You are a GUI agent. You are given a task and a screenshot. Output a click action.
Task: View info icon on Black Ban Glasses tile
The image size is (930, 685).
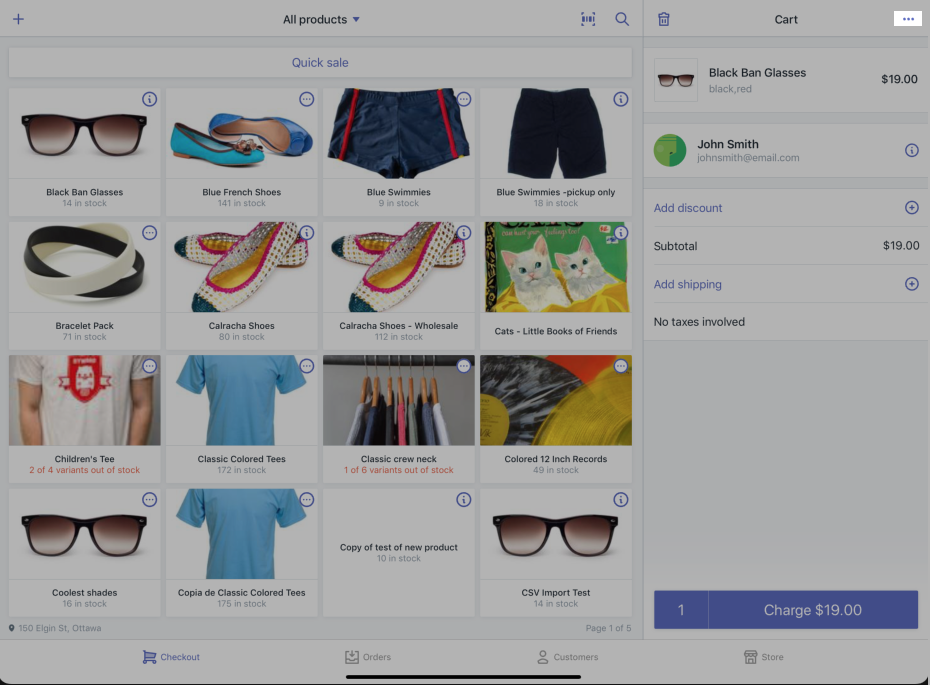149,99
